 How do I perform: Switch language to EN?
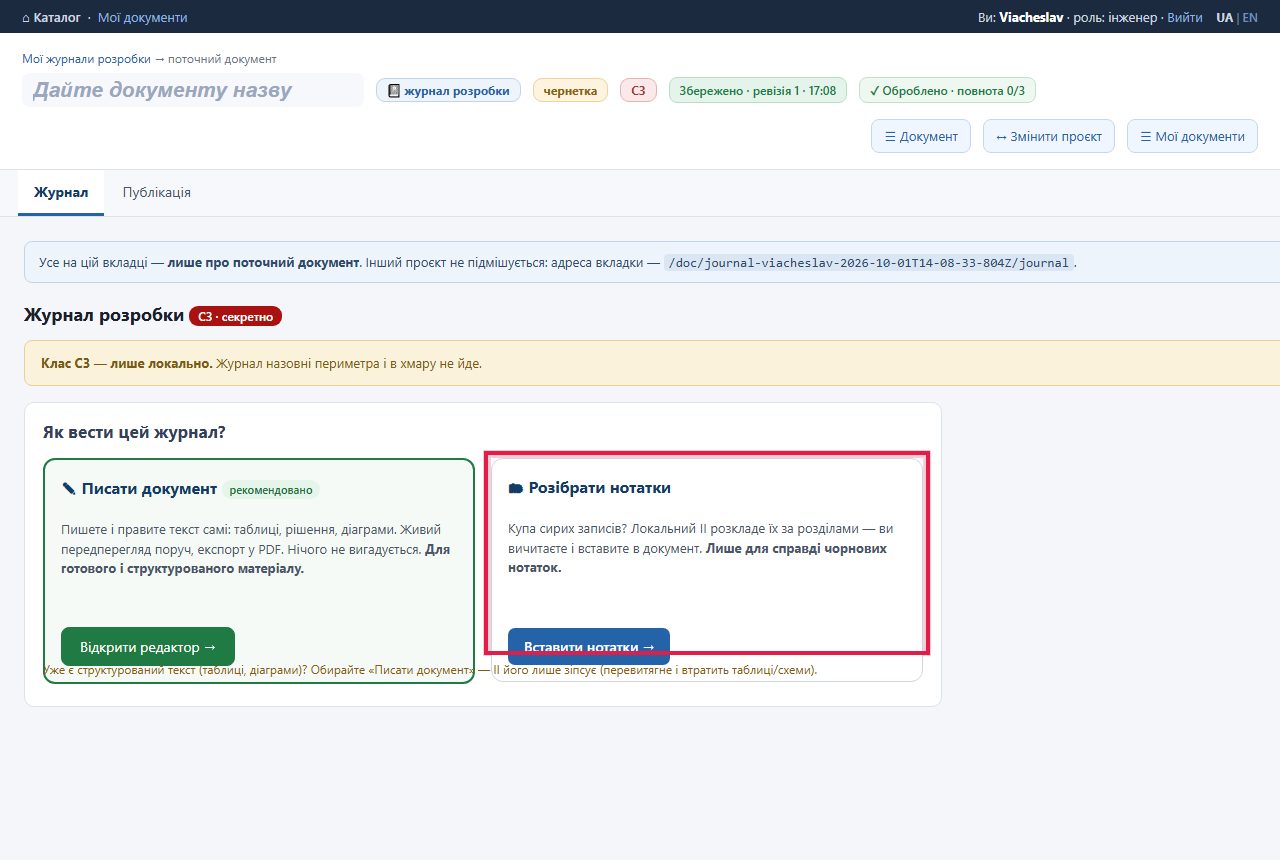(1250, 18)
